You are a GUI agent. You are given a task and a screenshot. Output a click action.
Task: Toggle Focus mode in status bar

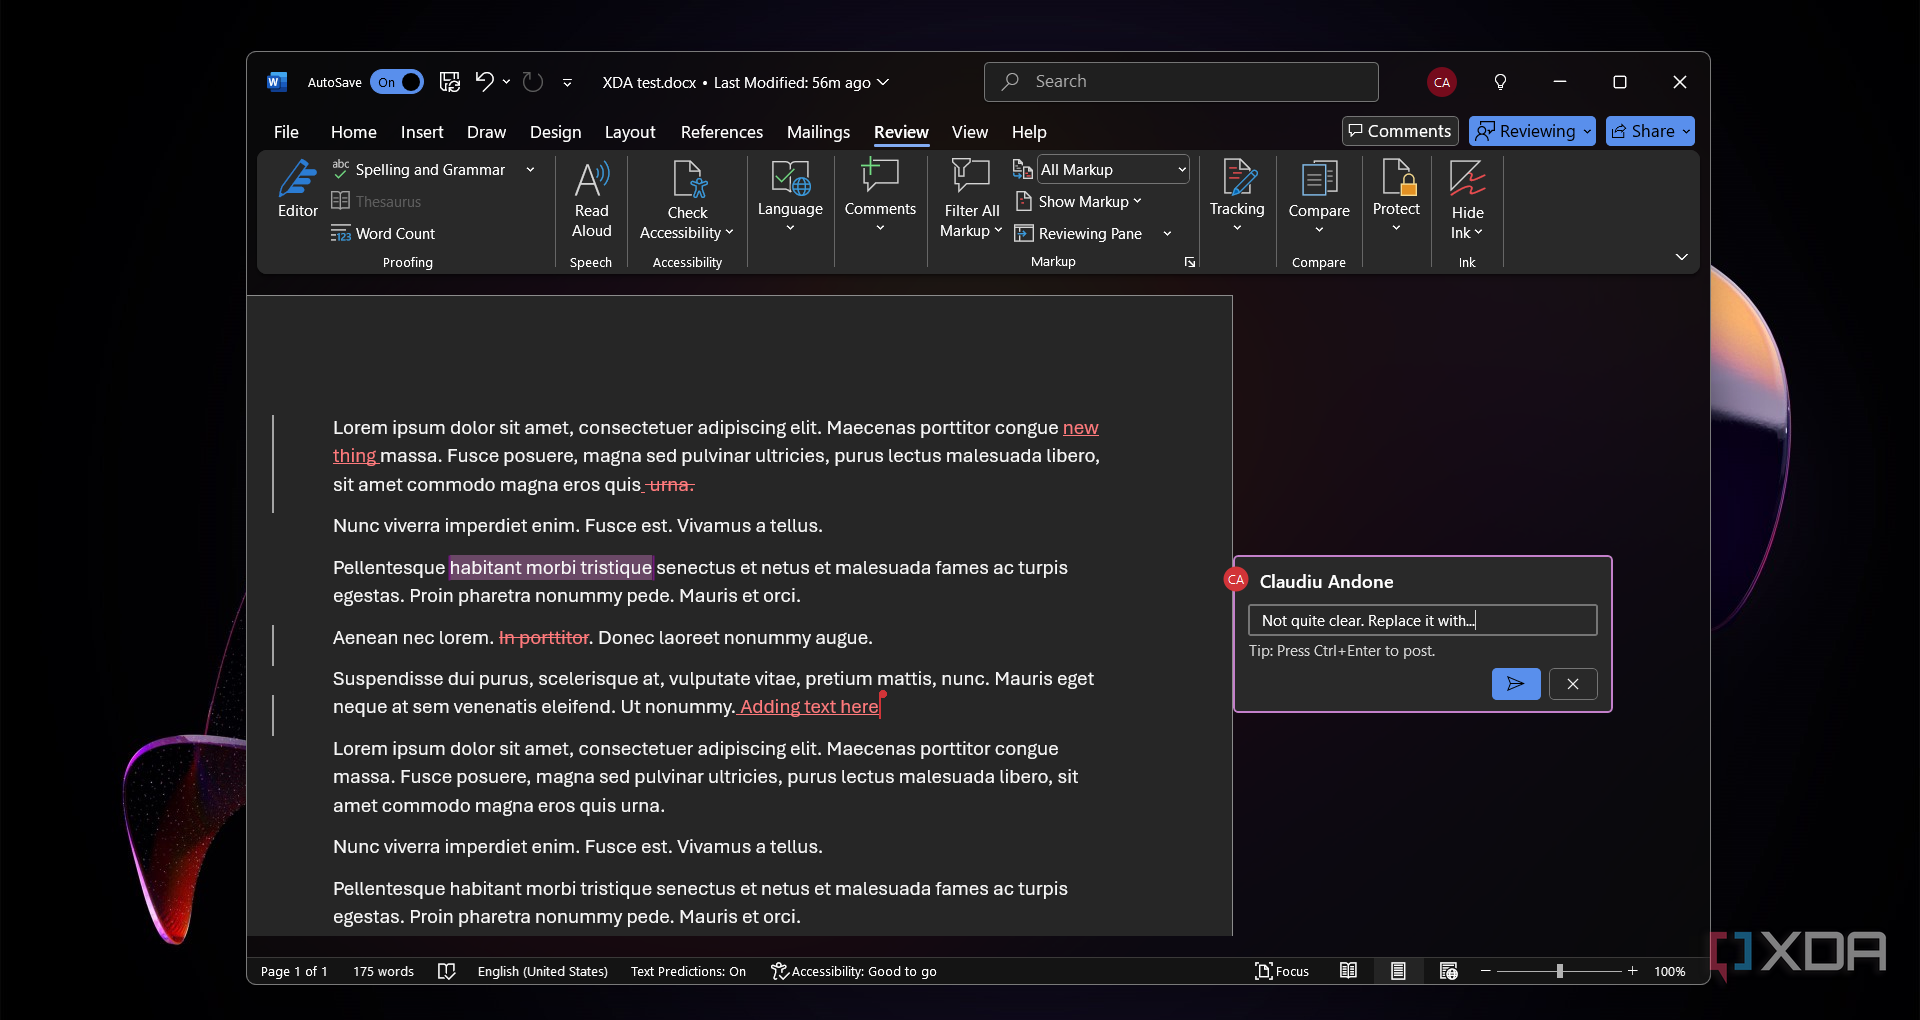coord(1282,971)
